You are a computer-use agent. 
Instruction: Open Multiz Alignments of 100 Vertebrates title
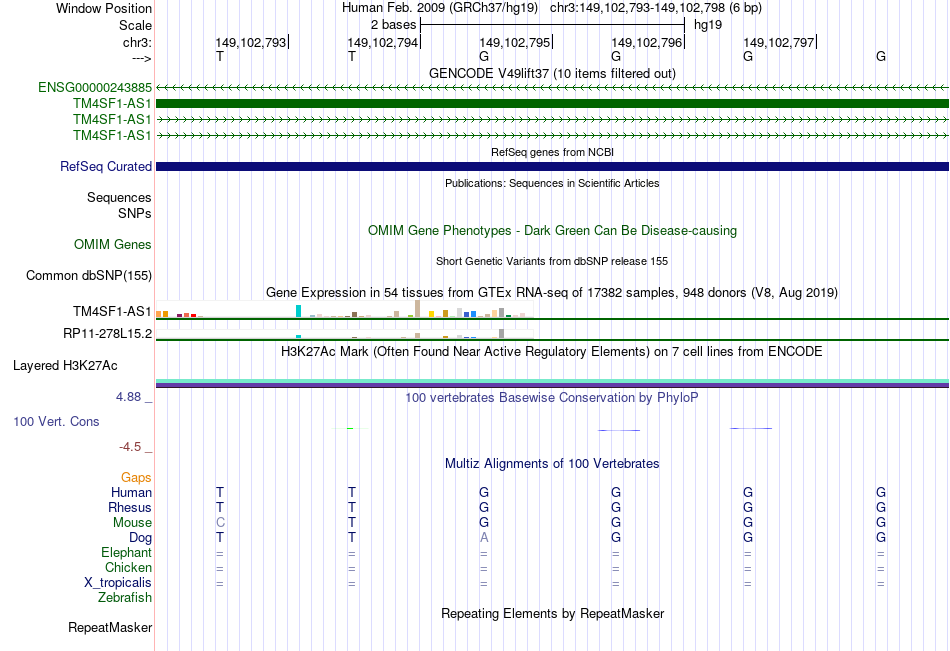point(552,464)
